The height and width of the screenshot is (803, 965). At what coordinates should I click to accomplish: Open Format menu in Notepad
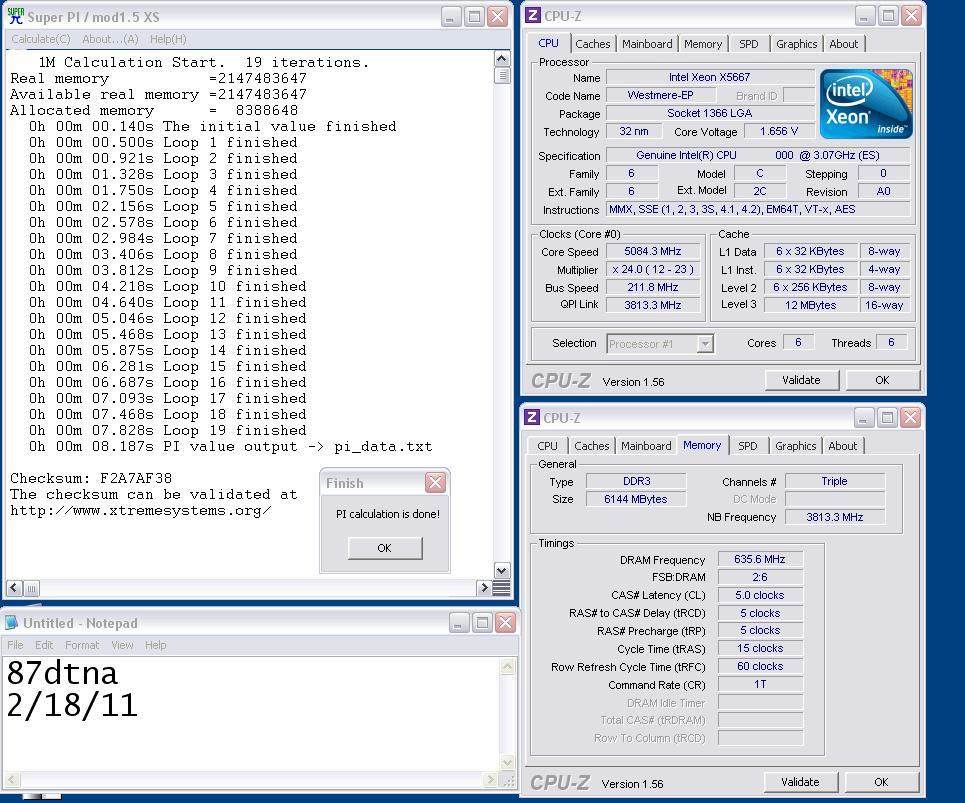click(x=82, y=645)
